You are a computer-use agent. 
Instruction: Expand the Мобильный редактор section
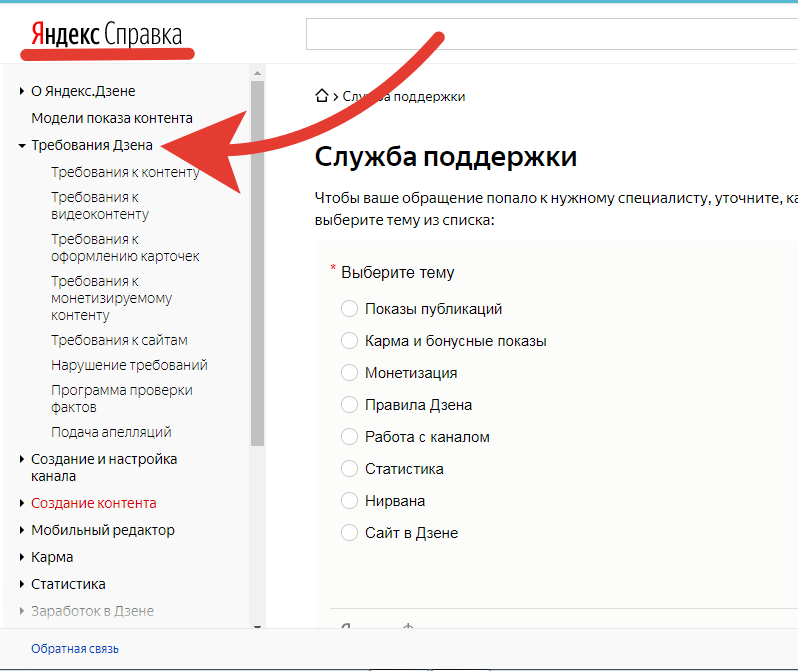point(21,530)
